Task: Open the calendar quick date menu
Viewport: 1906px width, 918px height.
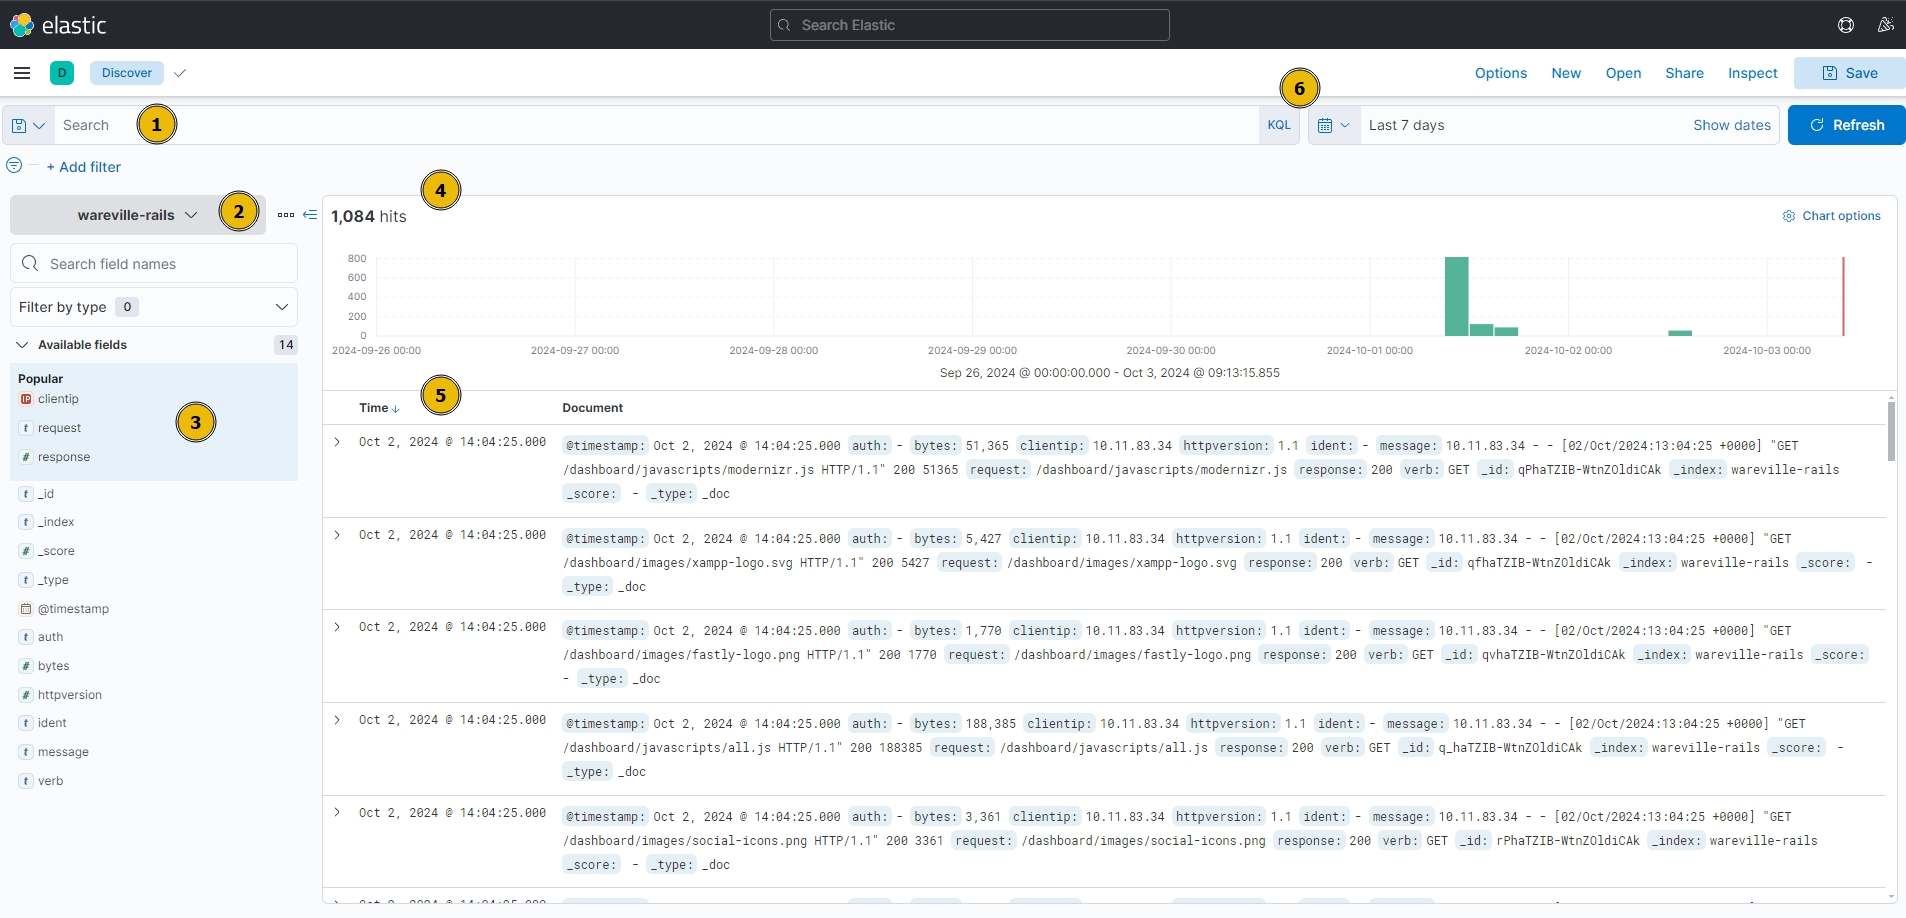Action: click(x=1334, y=126)
